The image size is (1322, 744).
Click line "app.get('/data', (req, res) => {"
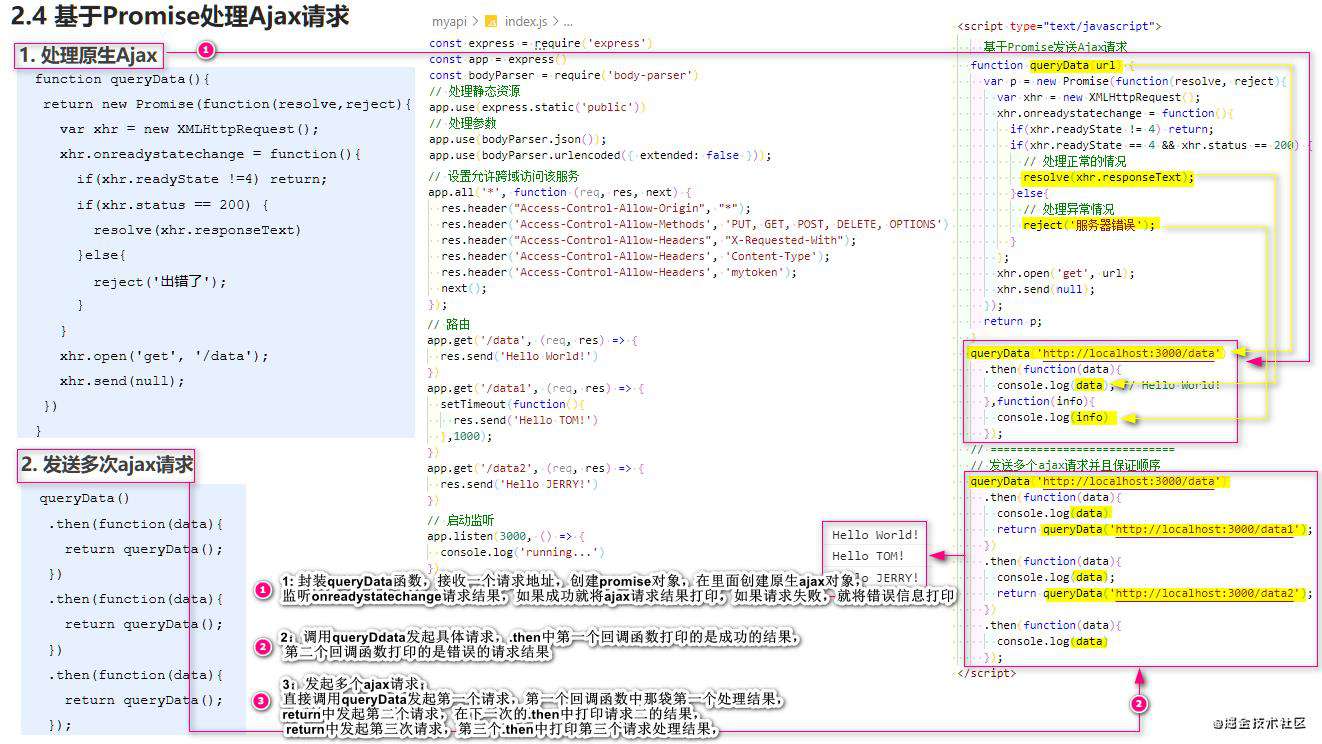coord(533,340)
